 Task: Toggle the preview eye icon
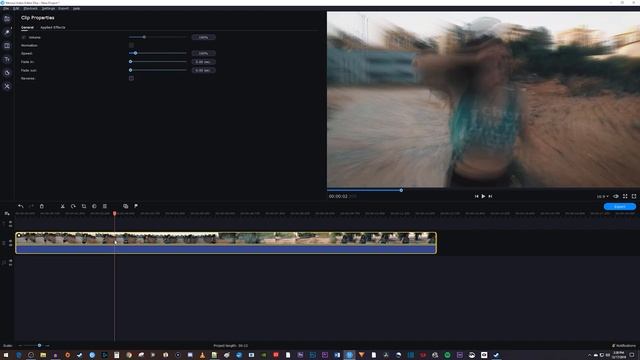click(x=616, y=196)
